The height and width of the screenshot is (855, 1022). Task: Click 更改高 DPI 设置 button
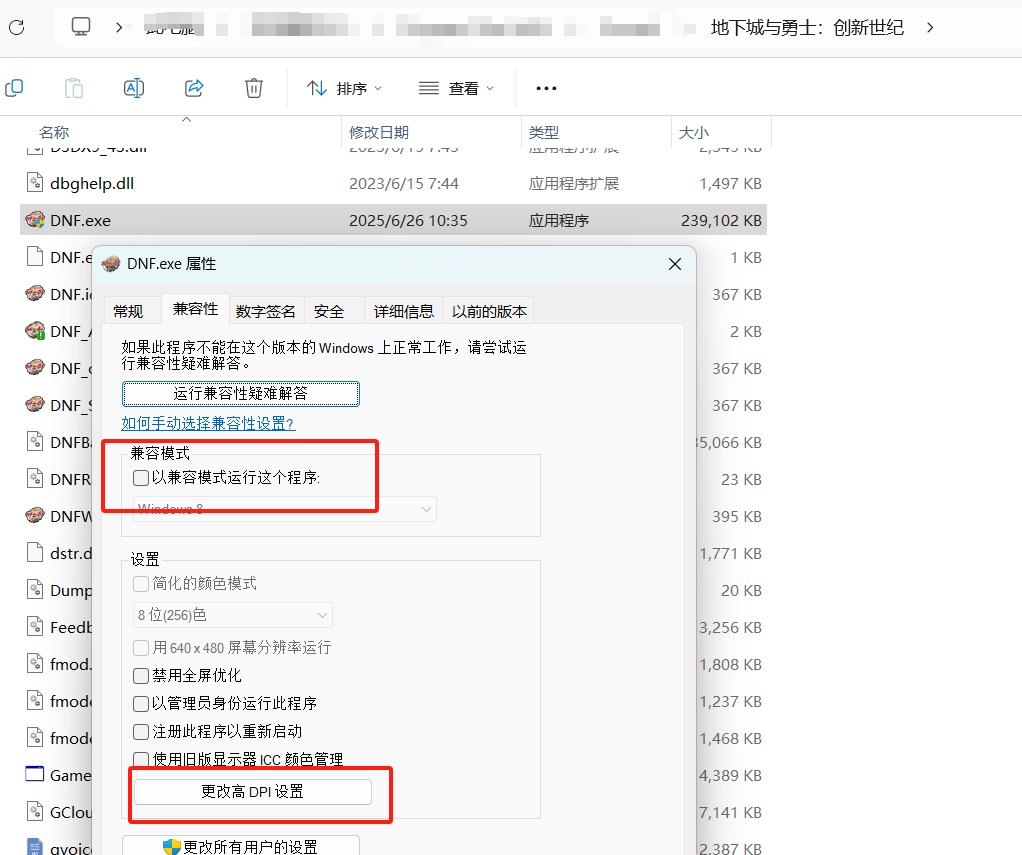click(253, 792)
